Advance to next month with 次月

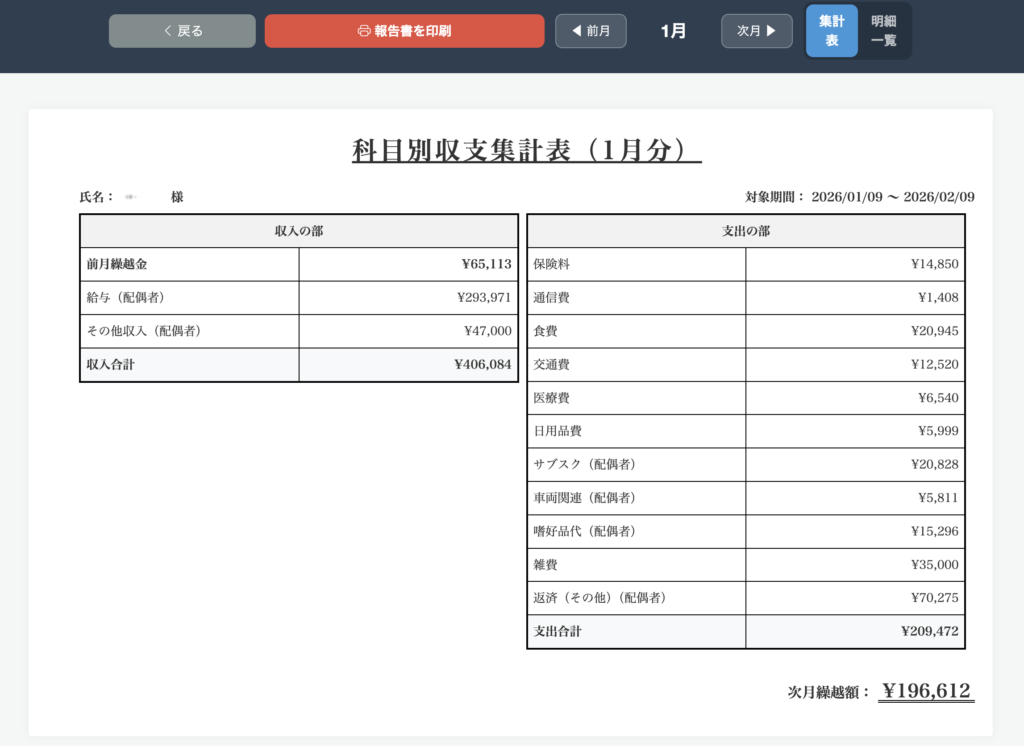(756, 31)
